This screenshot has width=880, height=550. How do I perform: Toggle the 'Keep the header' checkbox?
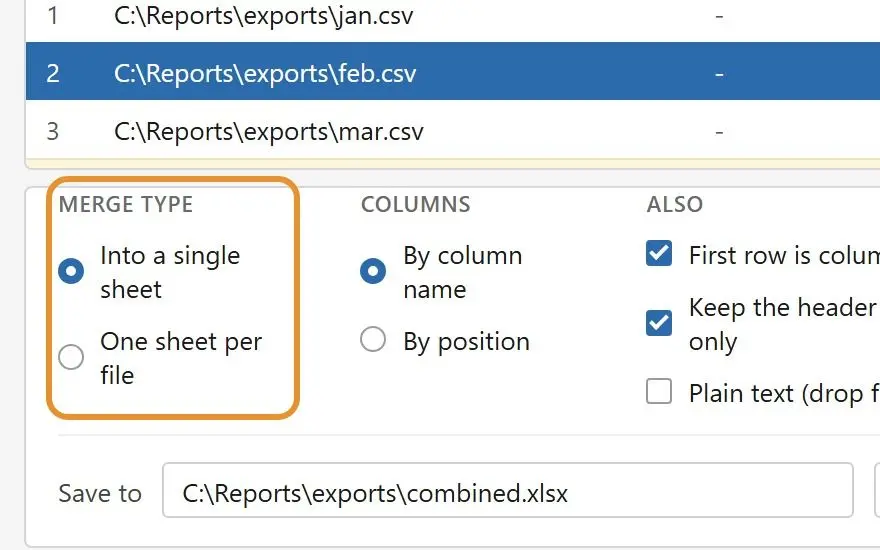click(659, 323)
